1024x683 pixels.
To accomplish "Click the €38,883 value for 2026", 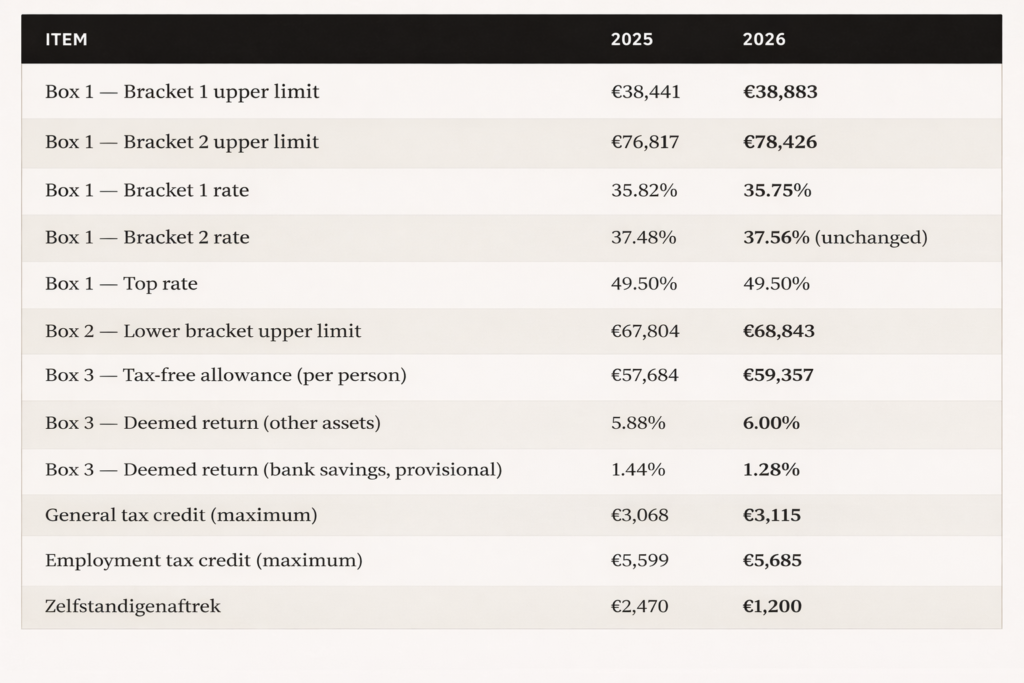I will 780,92.
